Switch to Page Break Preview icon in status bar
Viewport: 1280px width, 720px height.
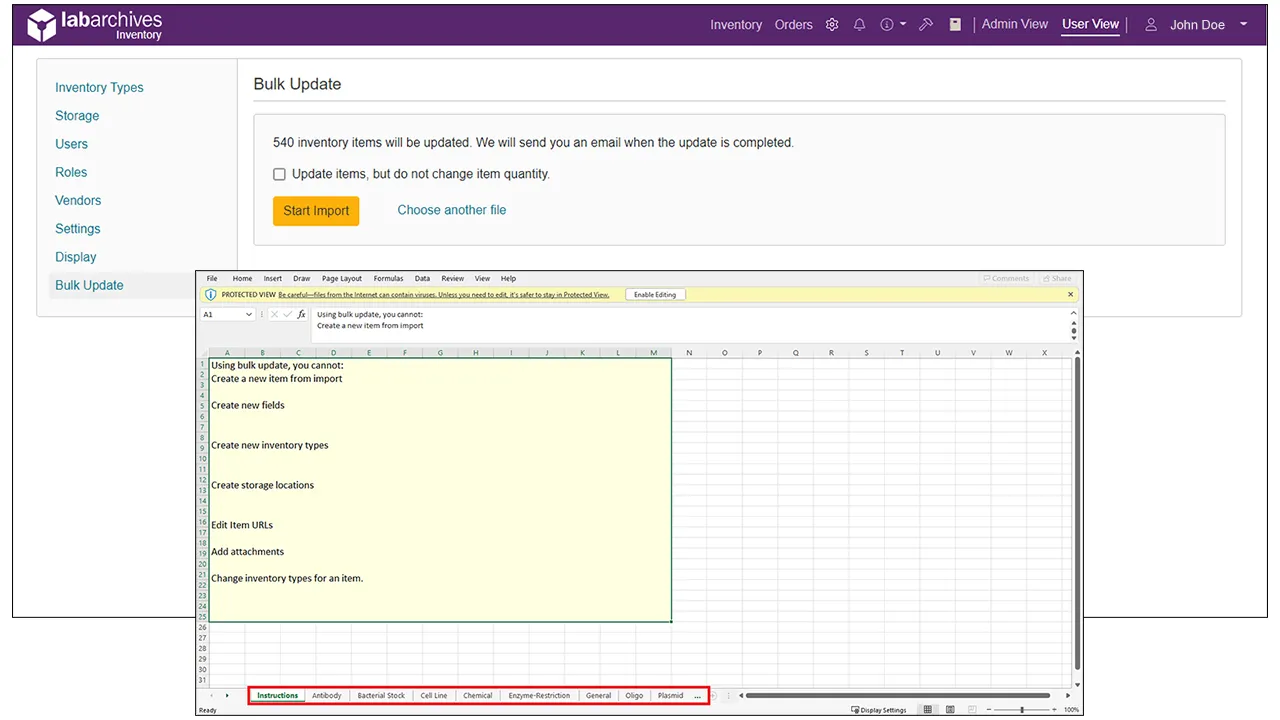point(972,710)
